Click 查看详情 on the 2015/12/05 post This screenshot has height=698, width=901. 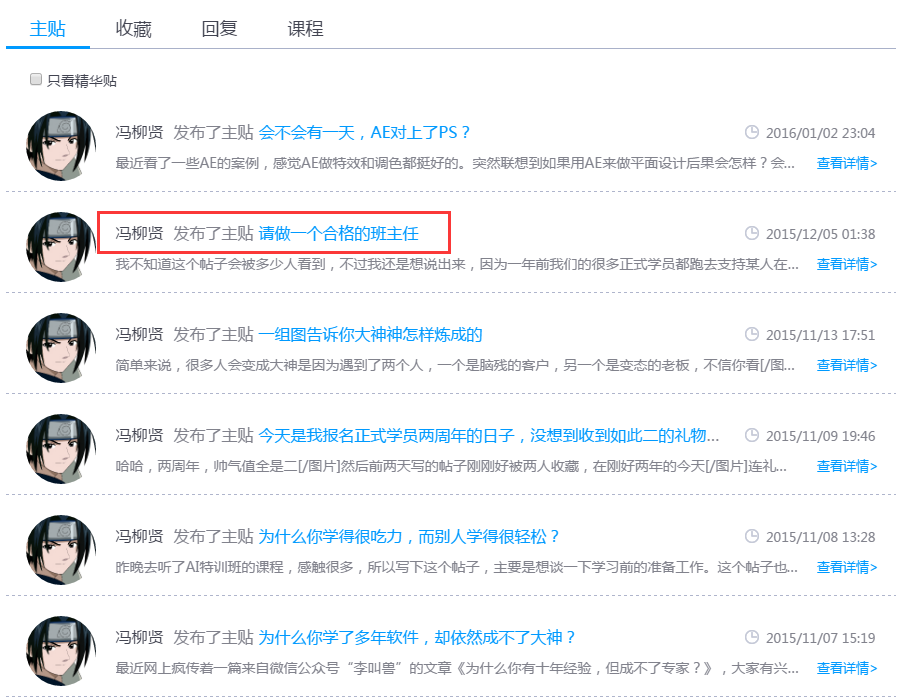pos(845,263)
